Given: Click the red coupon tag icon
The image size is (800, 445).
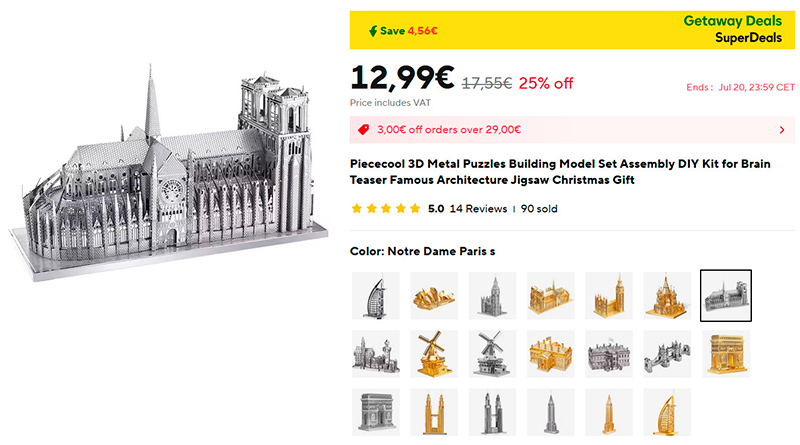Looking at the screenshot, I should (364, 130).
